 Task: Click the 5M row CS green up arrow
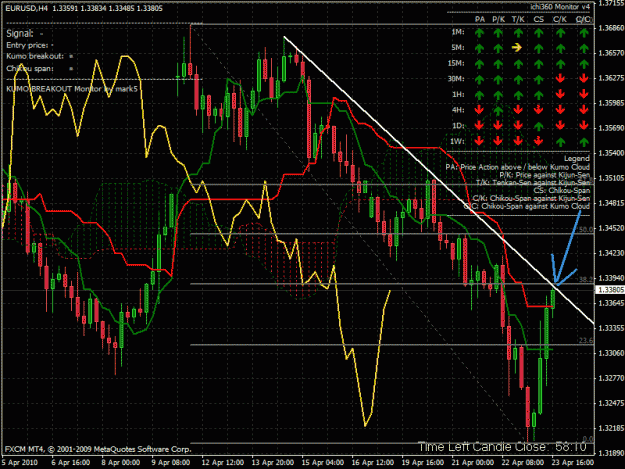tap(539, 48)
